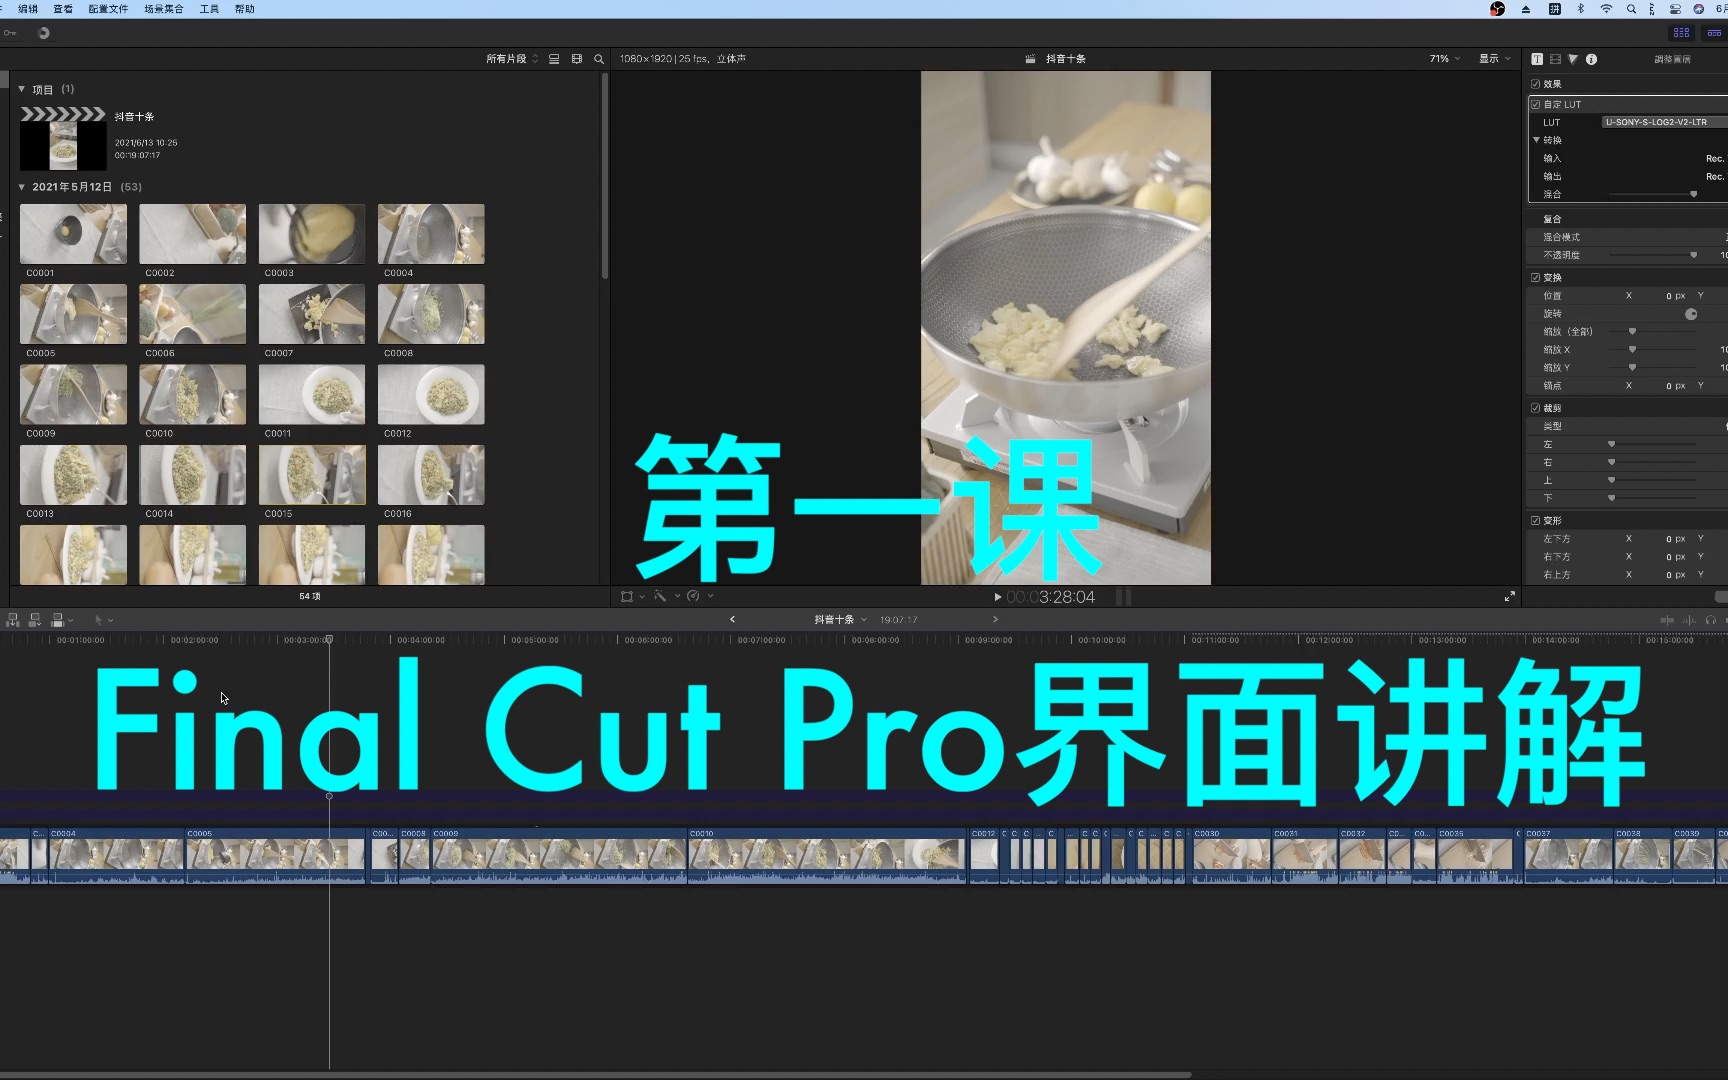Open the text inspector tab icon
Screen dimensions: 1728x1080
[x=1537, y=59]
